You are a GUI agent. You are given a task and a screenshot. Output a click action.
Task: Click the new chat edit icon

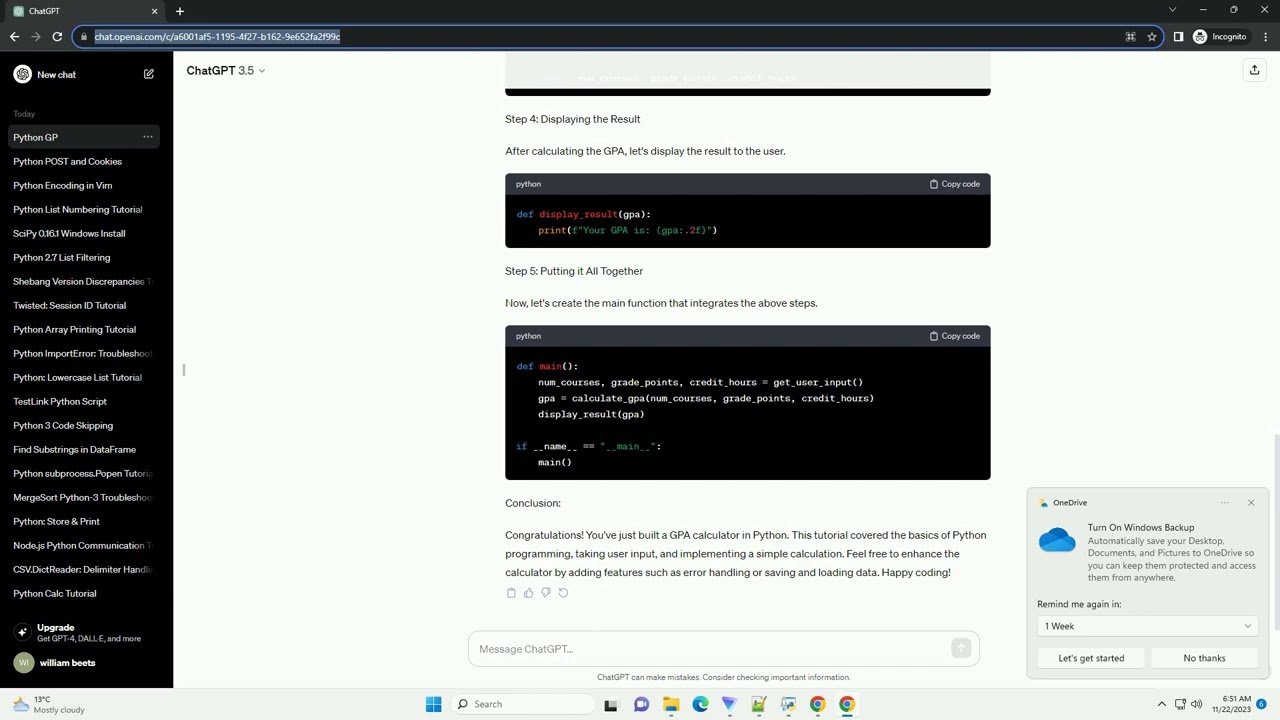tap(149, 74)
